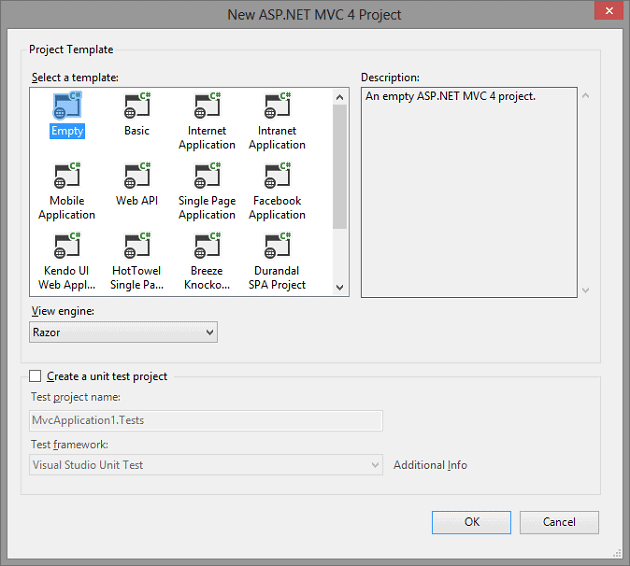Click the Cancel button

pos(559,522)
